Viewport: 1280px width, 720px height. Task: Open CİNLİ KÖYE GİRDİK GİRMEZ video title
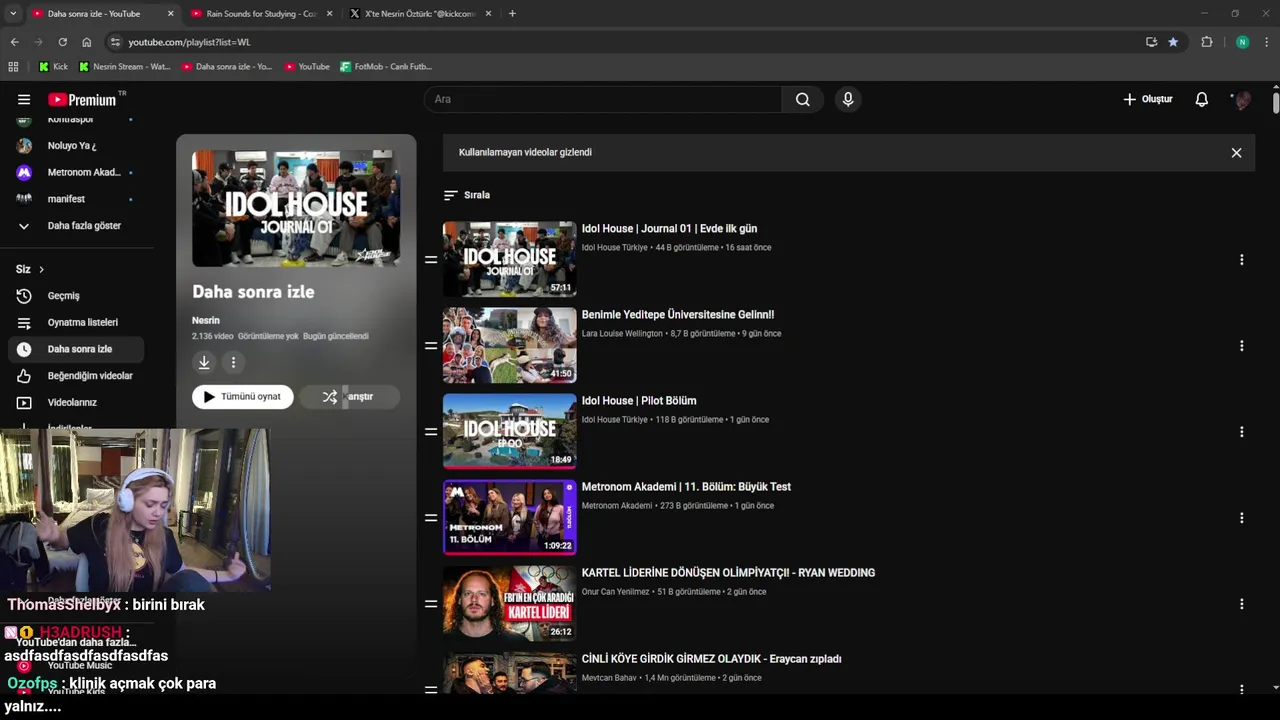coord(711,659)
